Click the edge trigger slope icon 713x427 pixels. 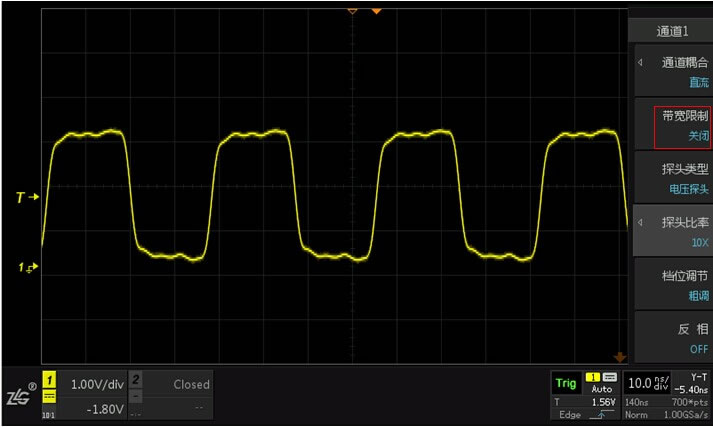[599, 414]
